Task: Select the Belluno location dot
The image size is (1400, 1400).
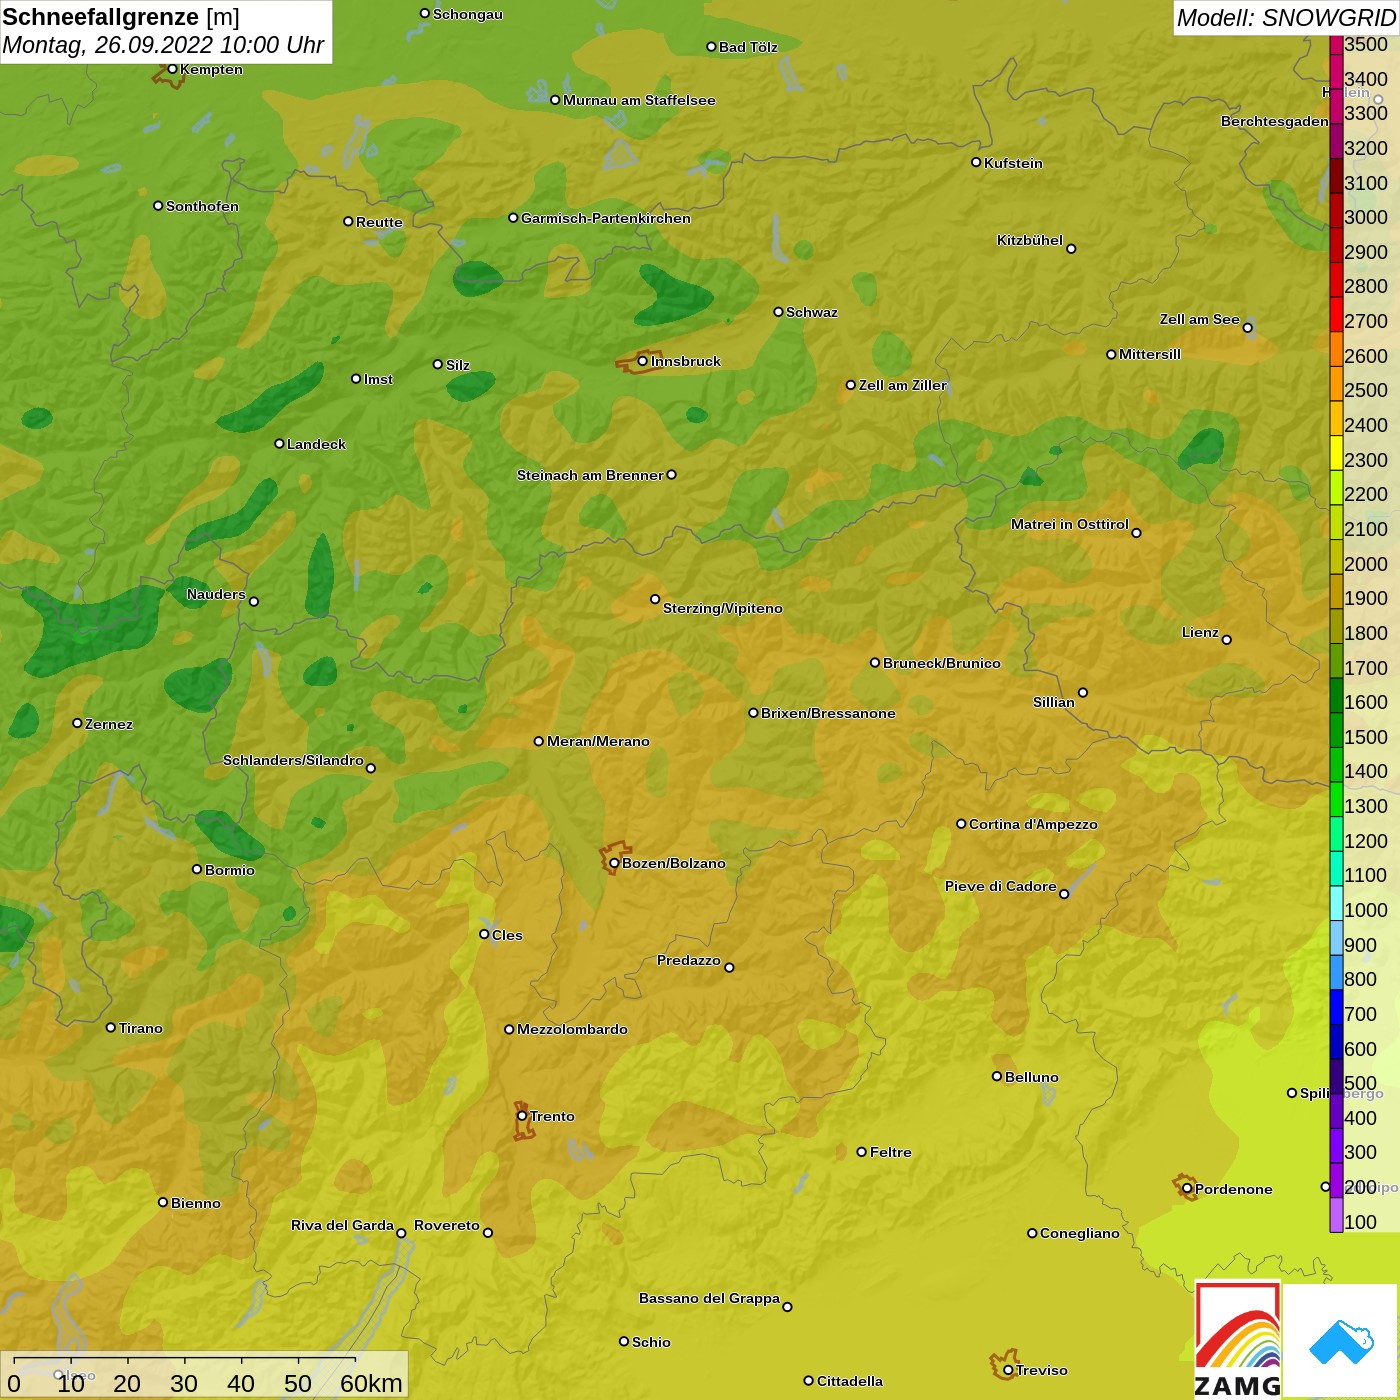Action: pyautogui.click(x=997, y=1076)
